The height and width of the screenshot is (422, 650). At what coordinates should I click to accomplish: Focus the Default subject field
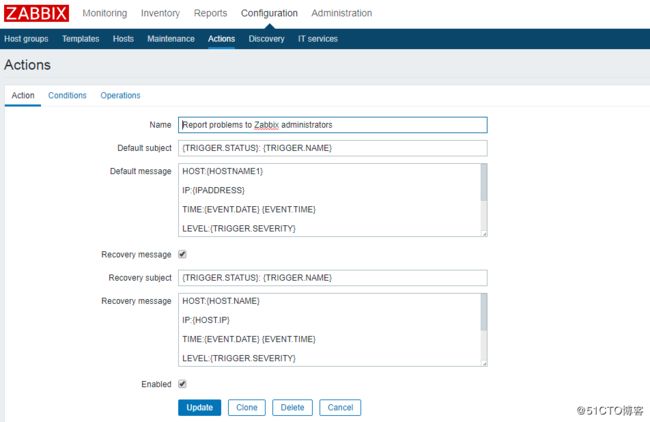click(333, 148)
